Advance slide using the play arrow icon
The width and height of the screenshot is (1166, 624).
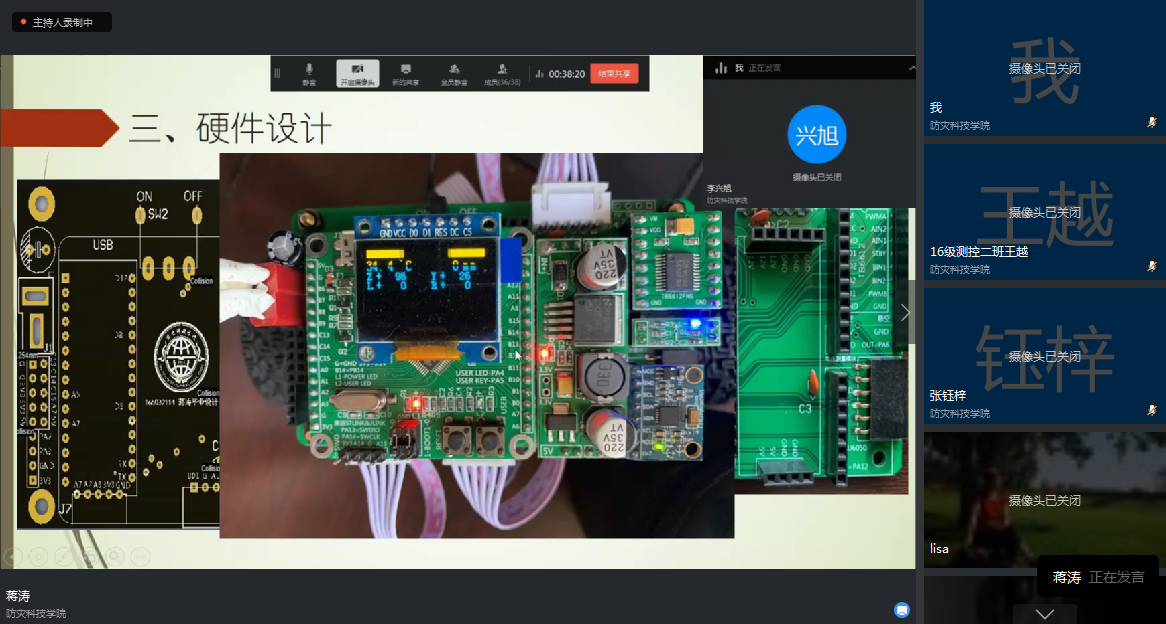(x=38, y=556)
